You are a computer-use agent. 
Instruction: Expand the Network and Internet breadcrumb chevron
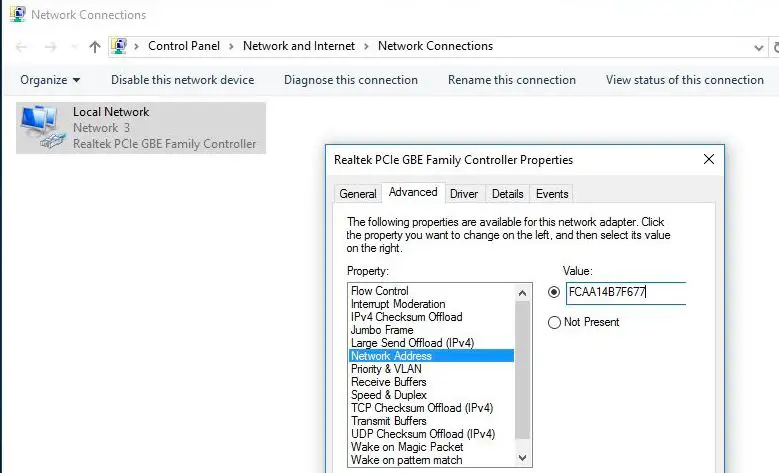click(367, 46)
